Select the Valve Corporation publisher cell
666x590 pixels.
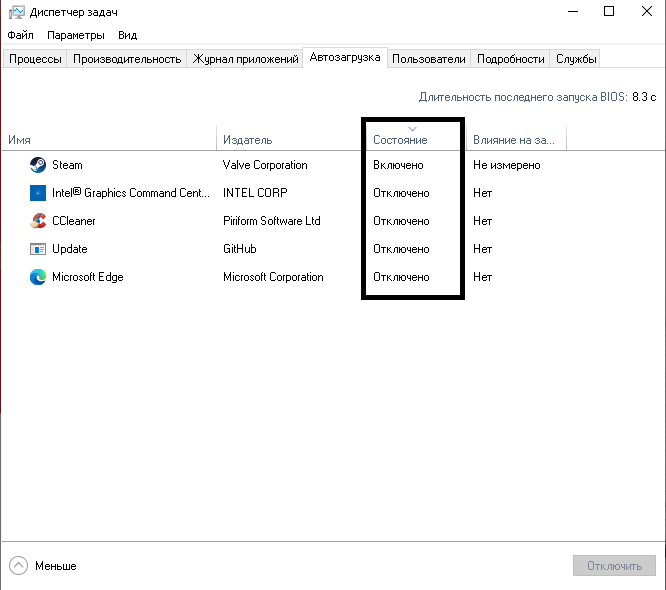(265, 165)
